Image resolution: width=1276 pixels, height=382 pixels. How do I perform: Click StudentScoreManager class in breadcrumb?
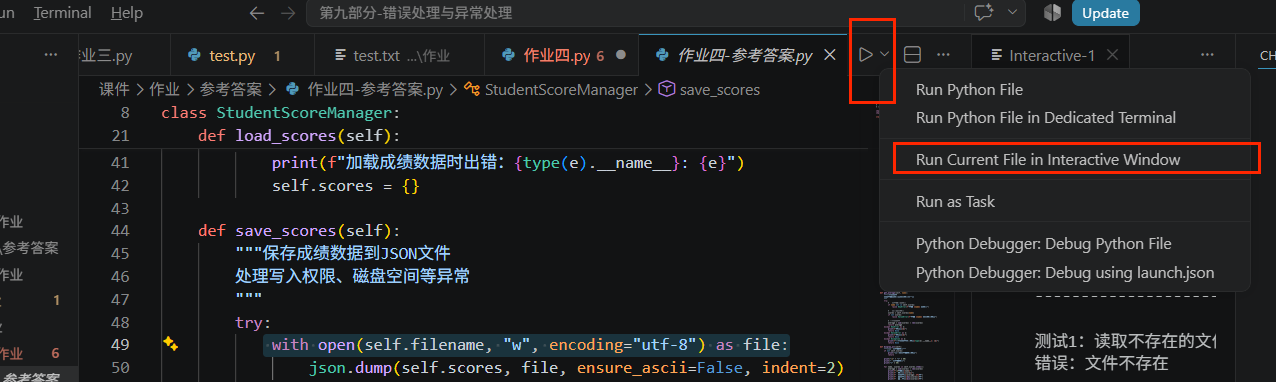click(561, 89)
